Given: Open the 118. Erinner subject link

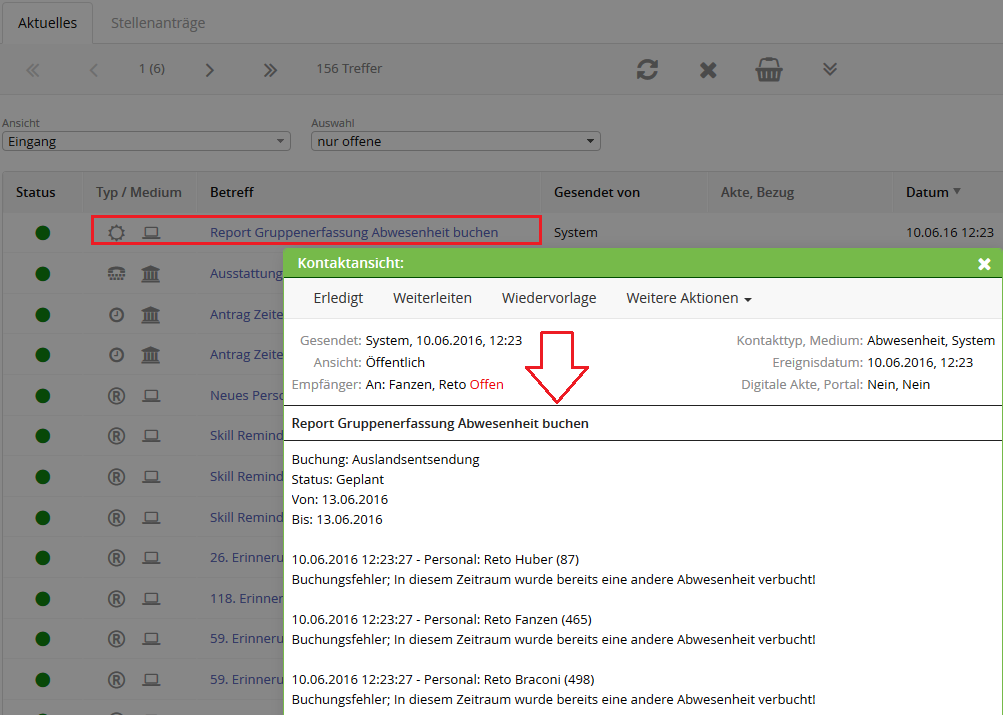Looking at the screenshot, I should click(246, 599).
